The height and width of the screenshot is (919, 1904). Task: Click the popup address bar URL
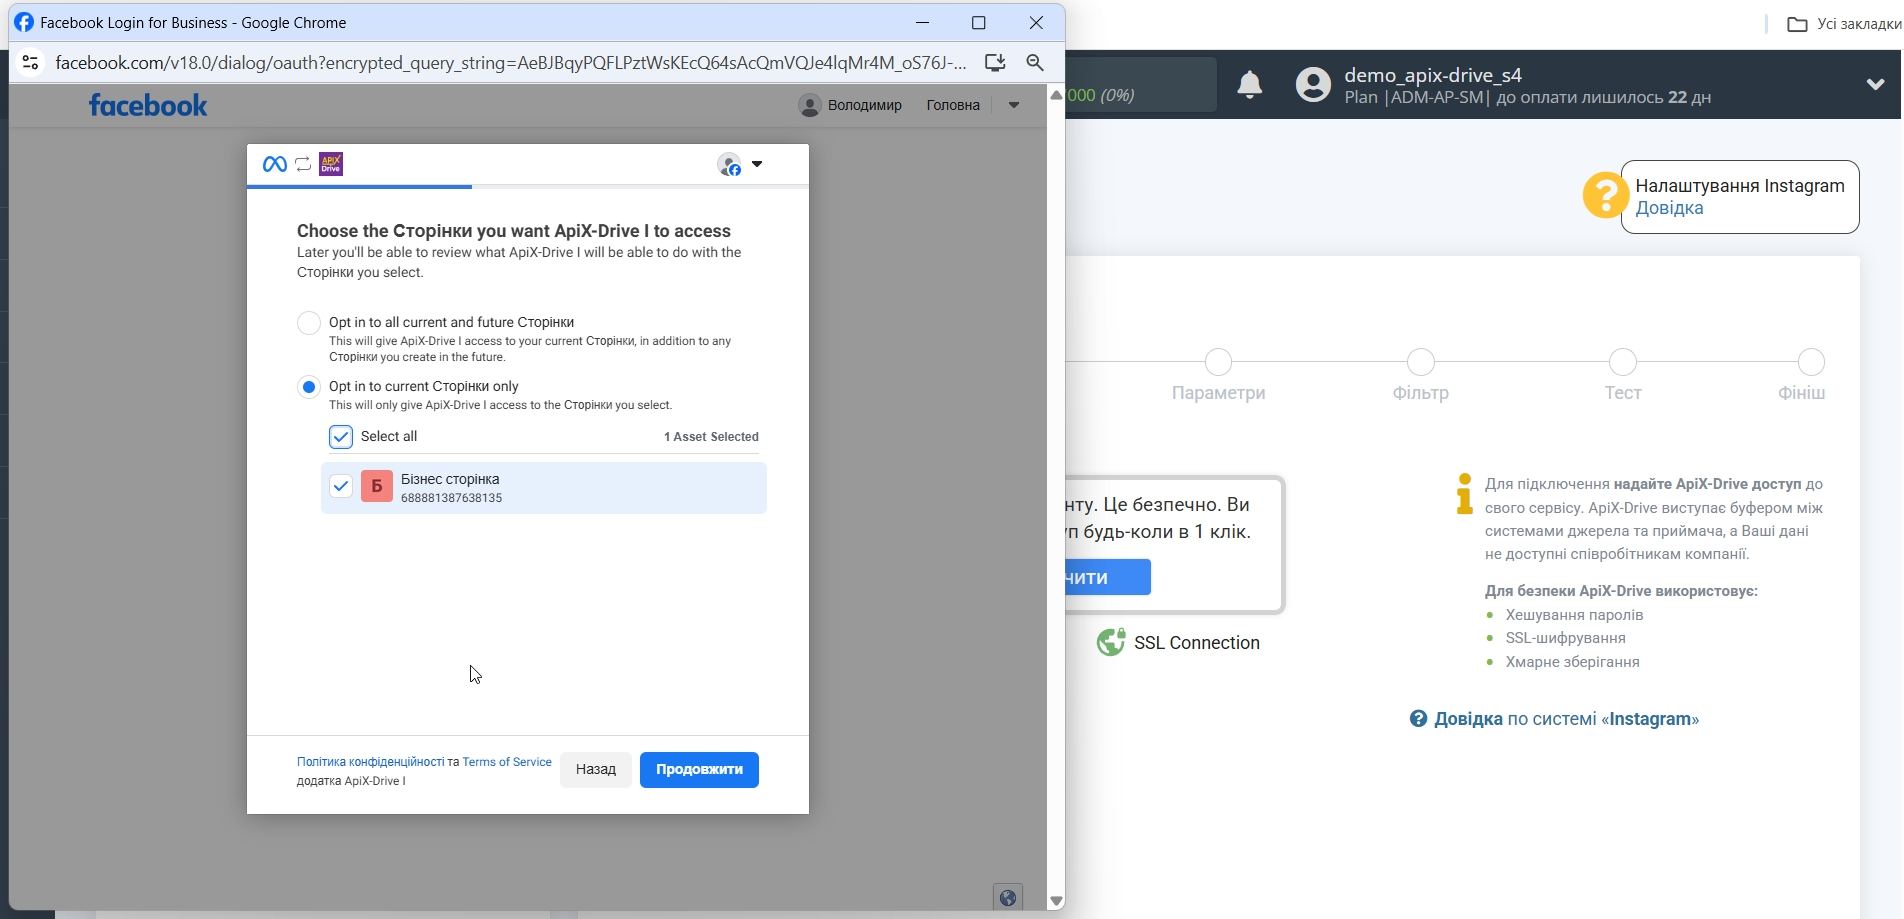(510, 62)
